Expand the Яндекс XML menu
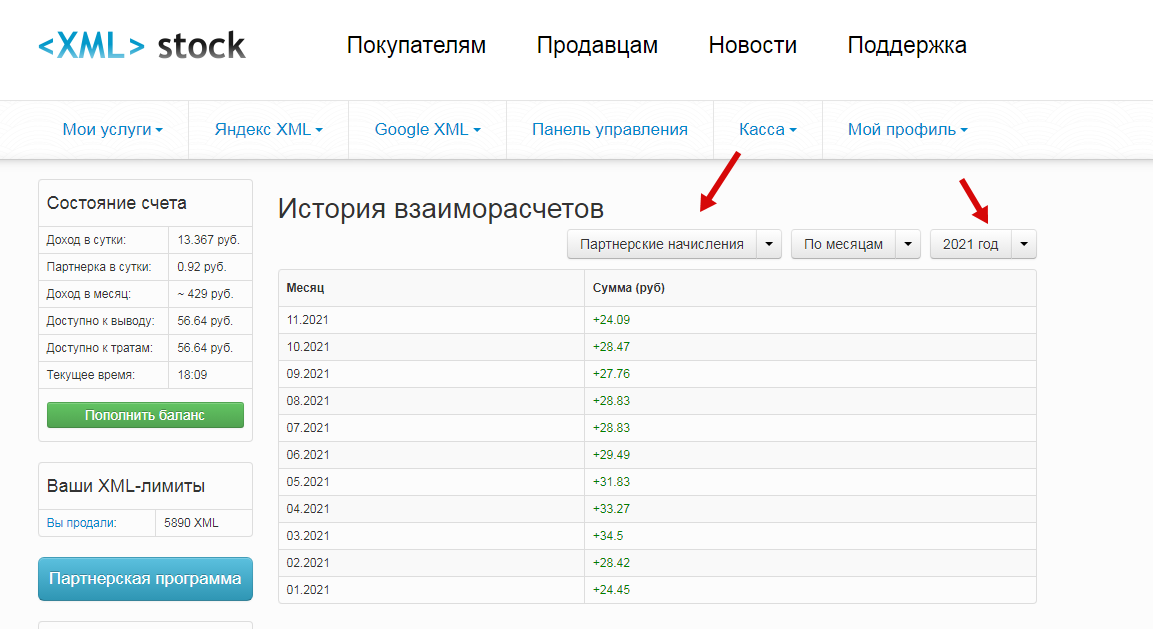1153x629 pixels. click(268, 129)
